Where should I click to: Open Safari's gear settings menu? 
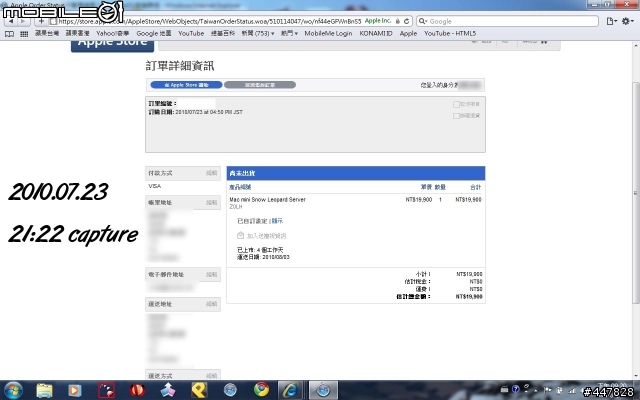[627, 21]
